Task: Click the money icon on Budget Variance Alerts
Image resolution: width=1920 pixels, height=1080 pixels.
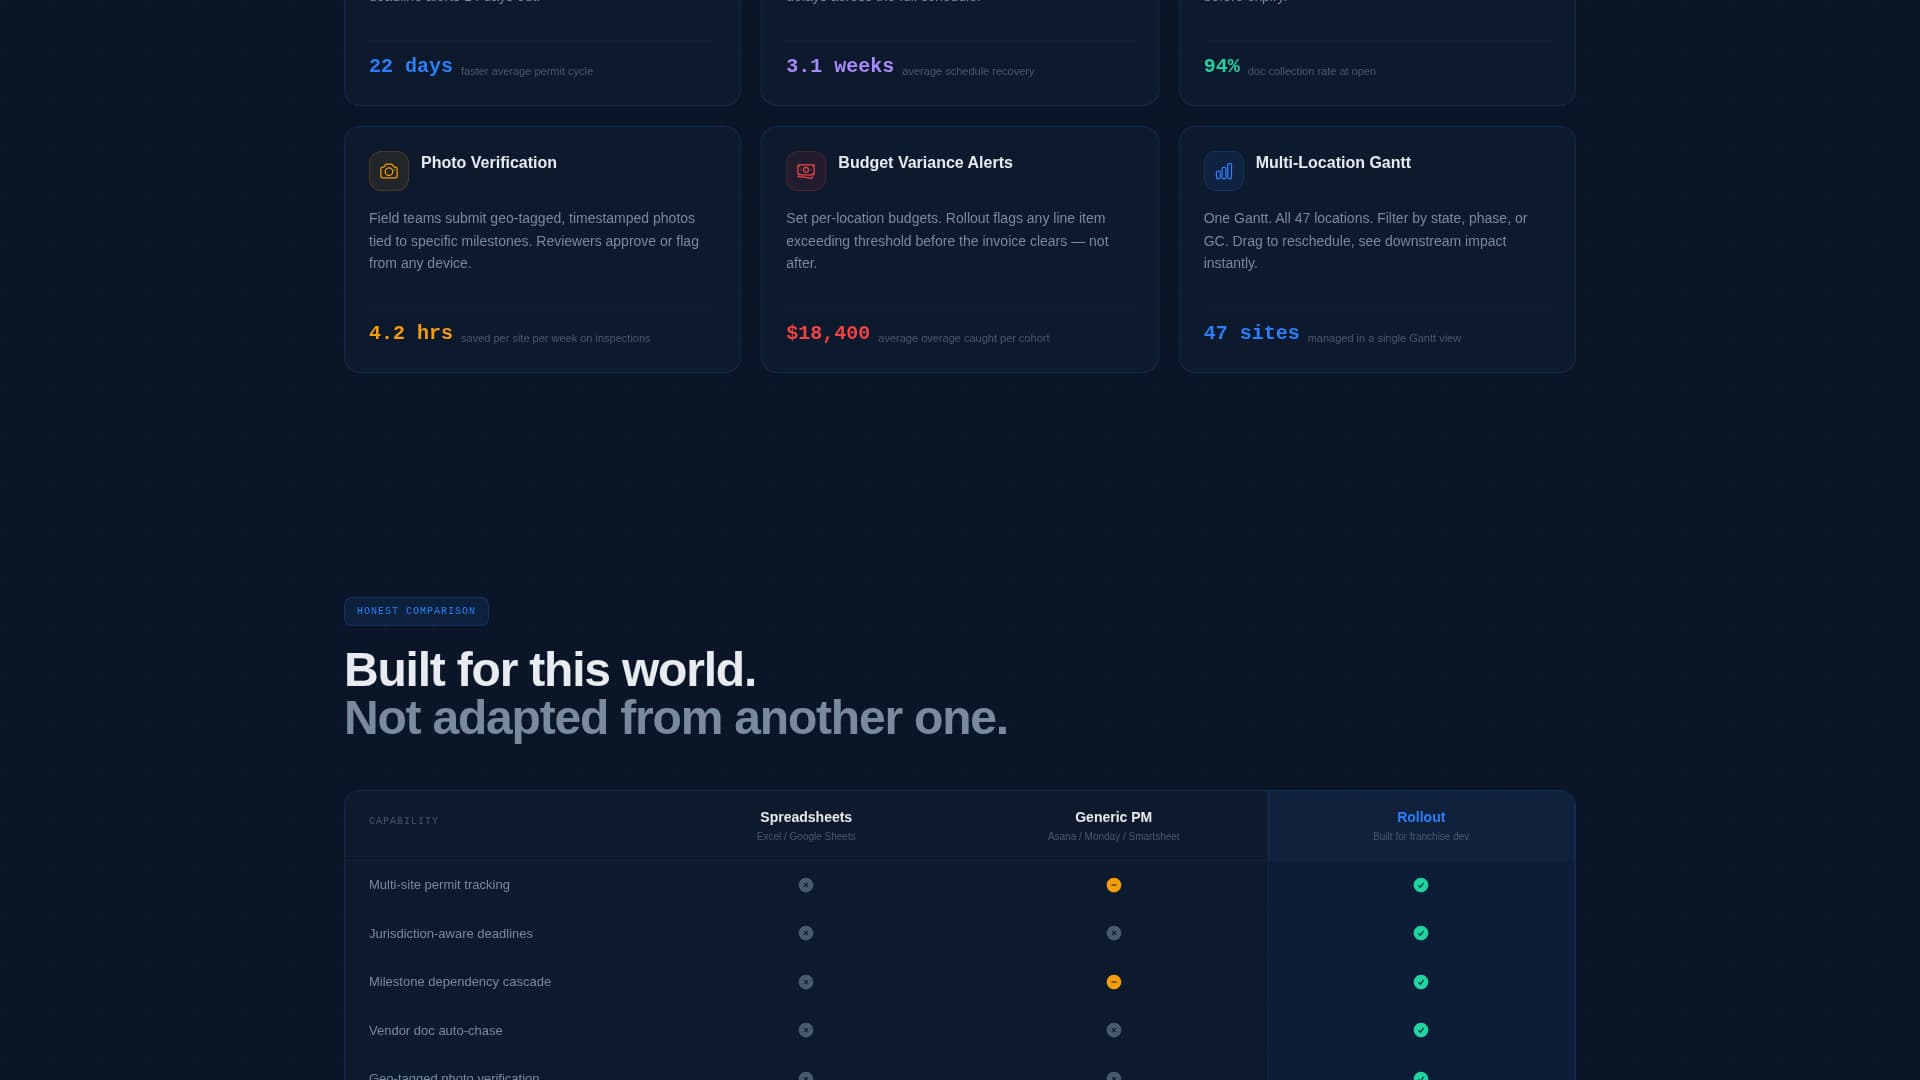Action: coord(806,171)
